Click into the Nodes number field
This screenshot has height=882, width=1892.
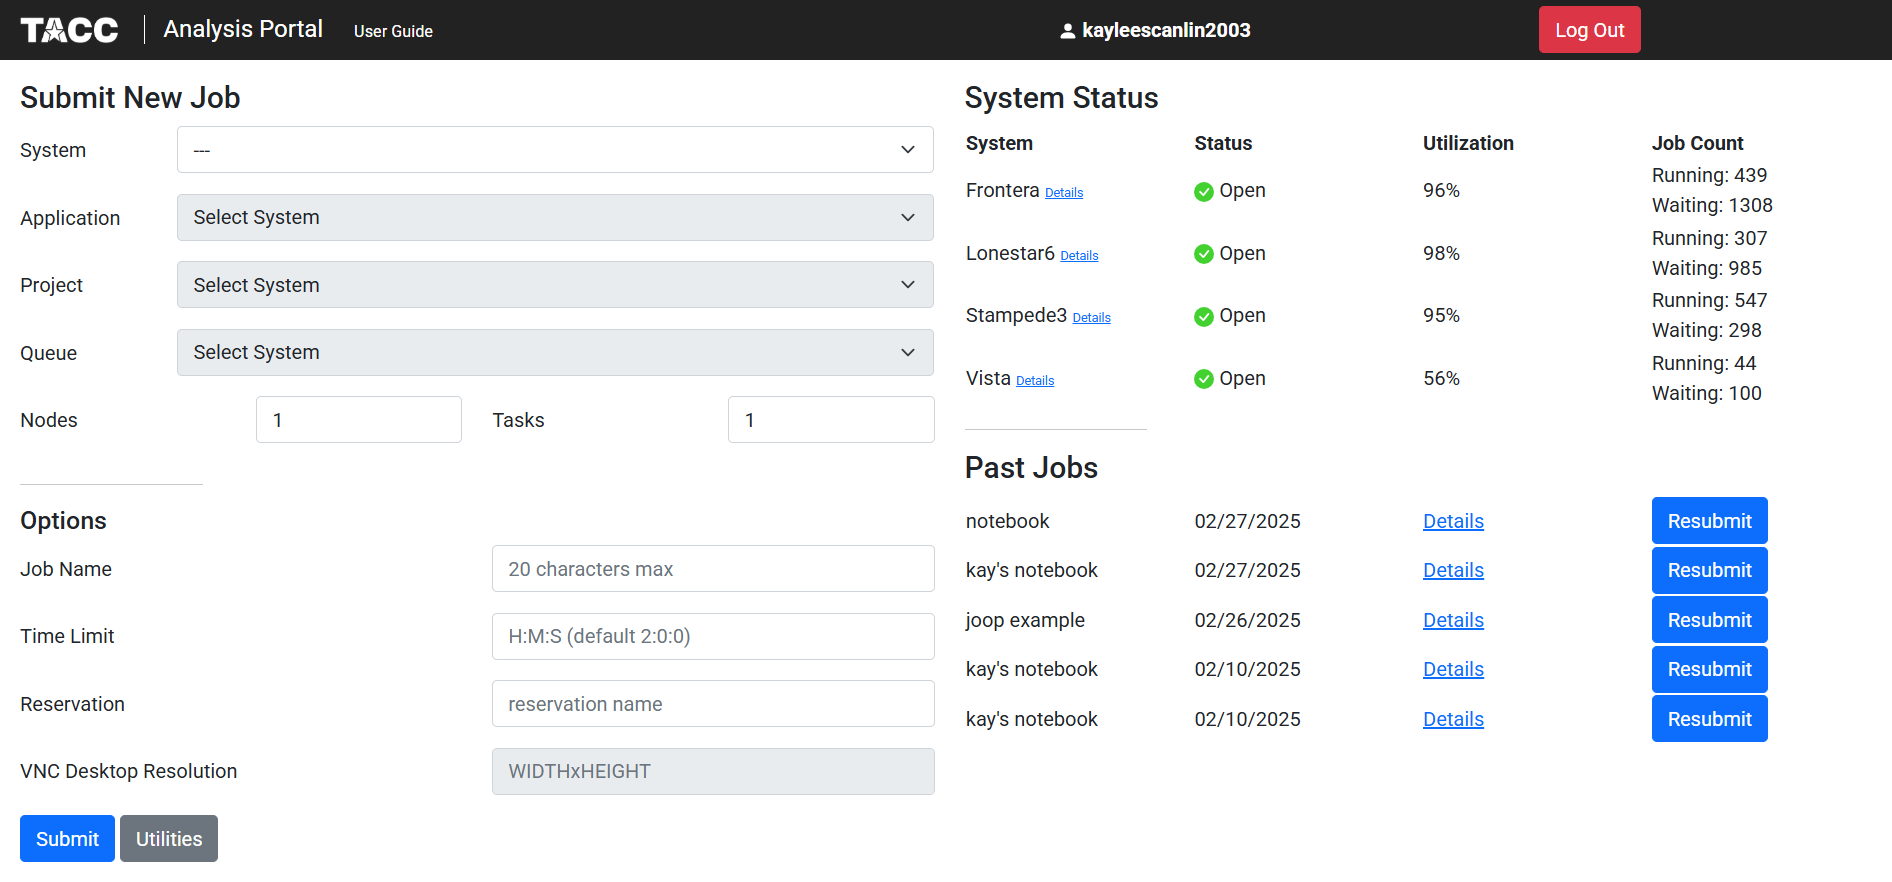pyautogui.click(x=359, y=420)
